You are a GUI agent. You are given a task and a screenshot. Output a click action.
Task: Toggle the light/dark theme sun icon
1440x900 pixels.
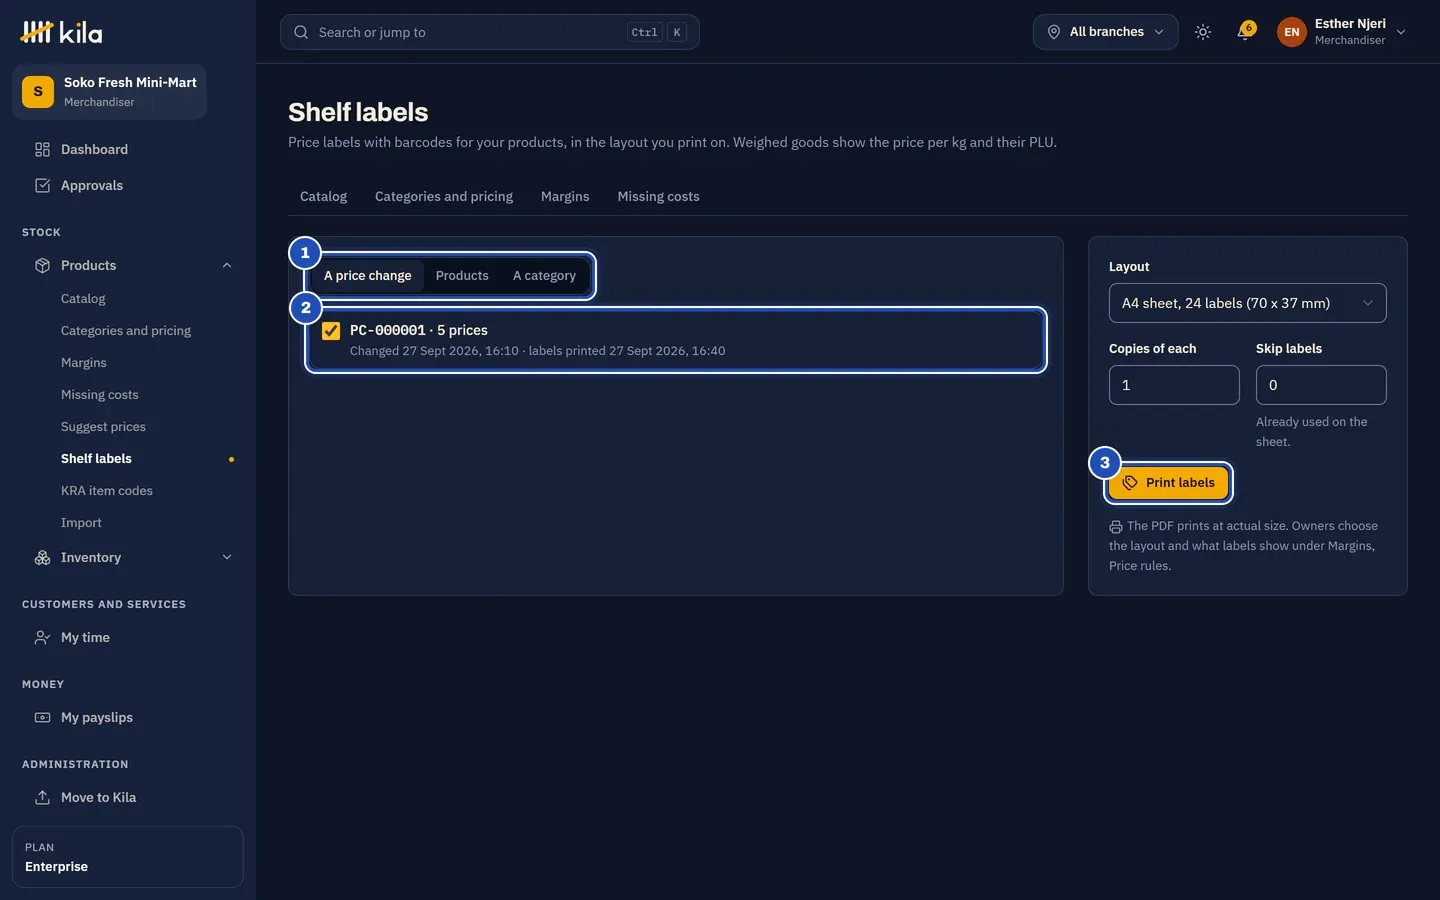click(x=1203, y=32)
